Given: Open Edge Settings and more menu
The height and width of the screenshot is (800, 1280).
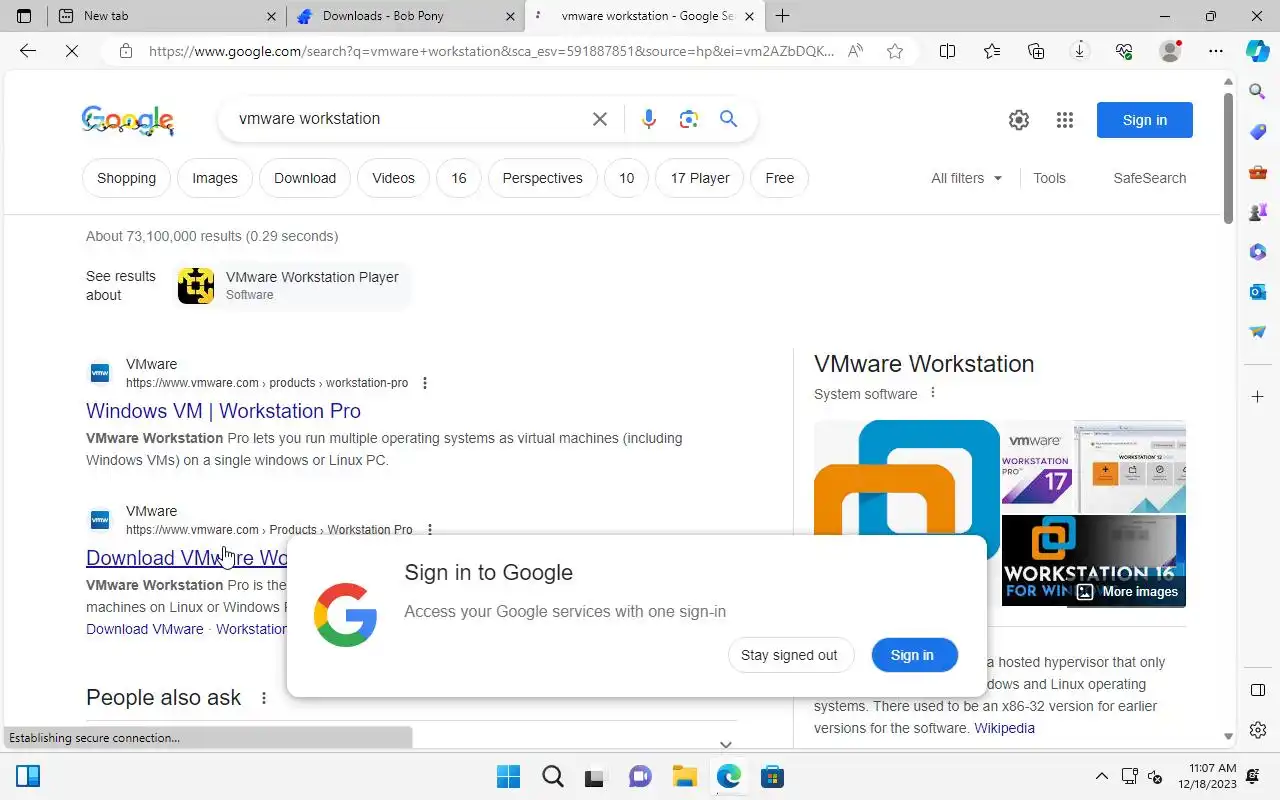Looking at the screenshot, I should pyautogui.click(x=1215, y=51).
